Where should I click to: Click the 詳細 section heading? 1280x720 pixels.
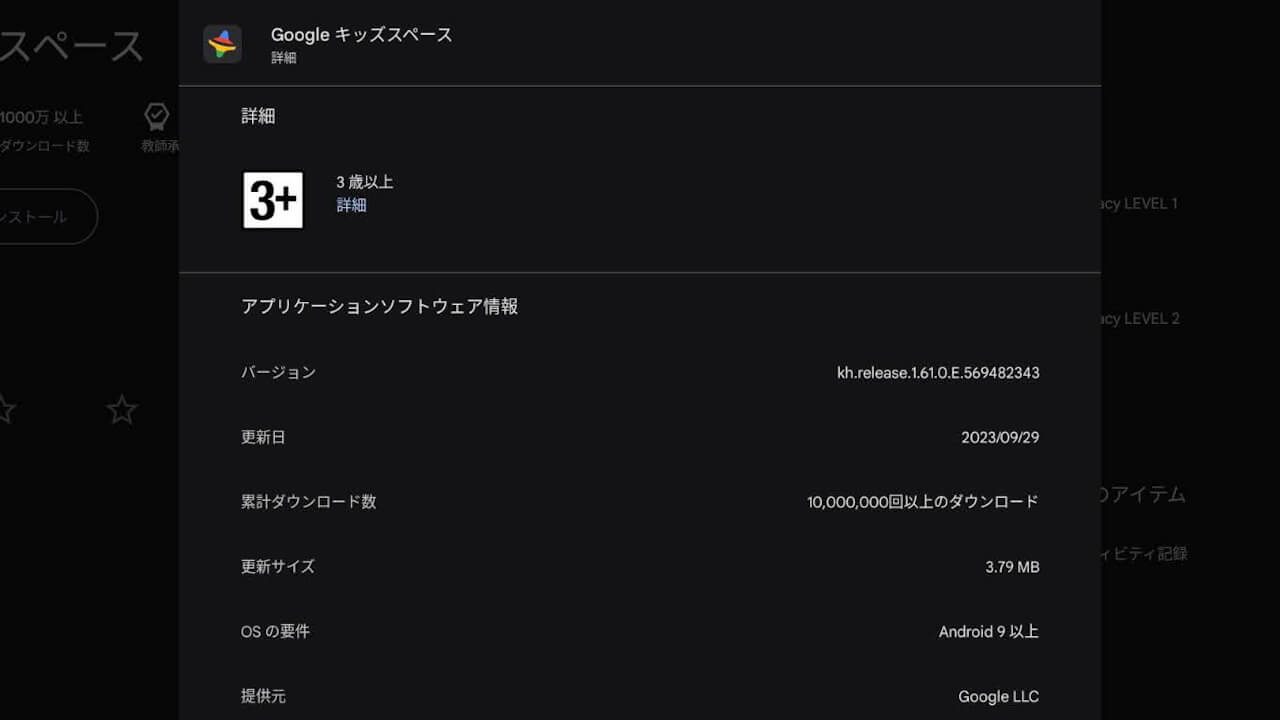(x=258, y=116)
